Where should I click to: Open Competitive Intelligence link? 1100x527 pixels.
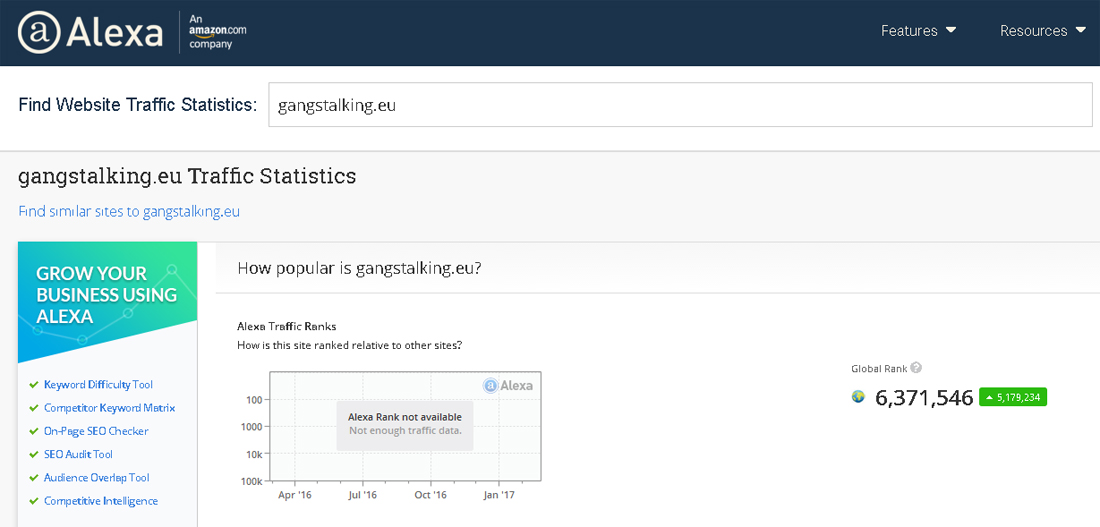click(101, 500)
